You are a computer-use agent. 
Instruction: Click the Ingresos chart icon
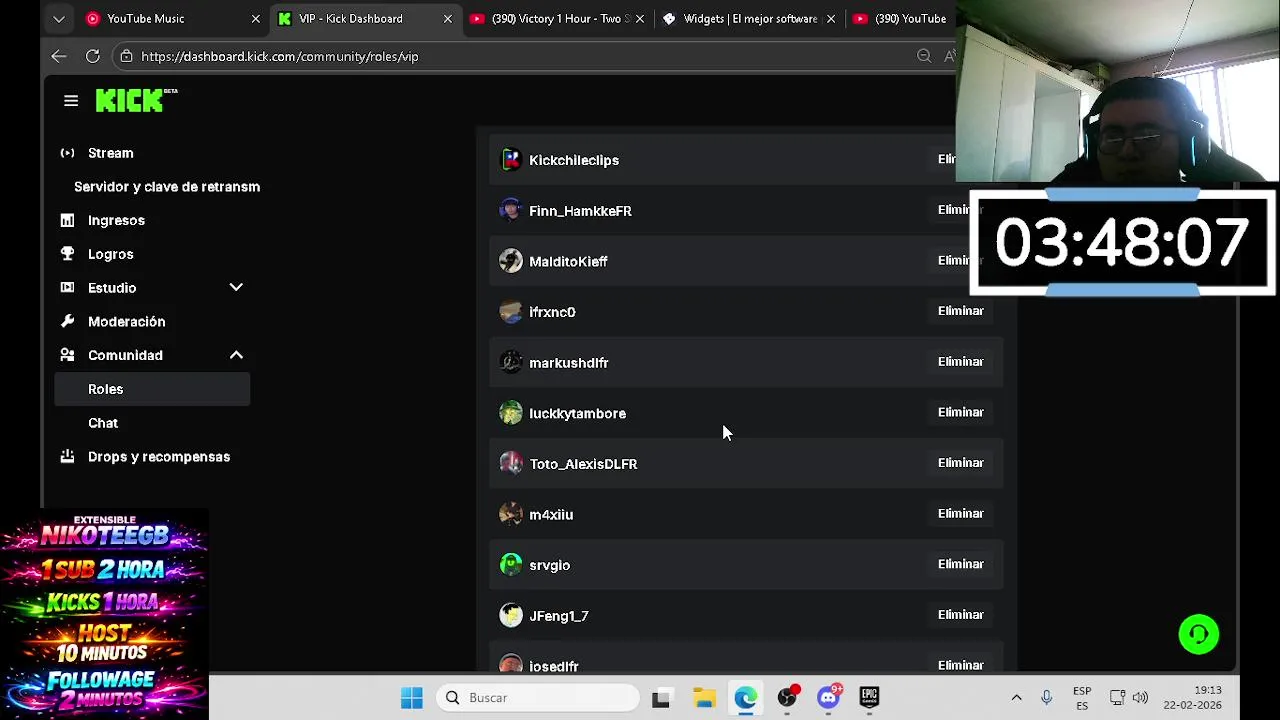(x=67, y=220)
